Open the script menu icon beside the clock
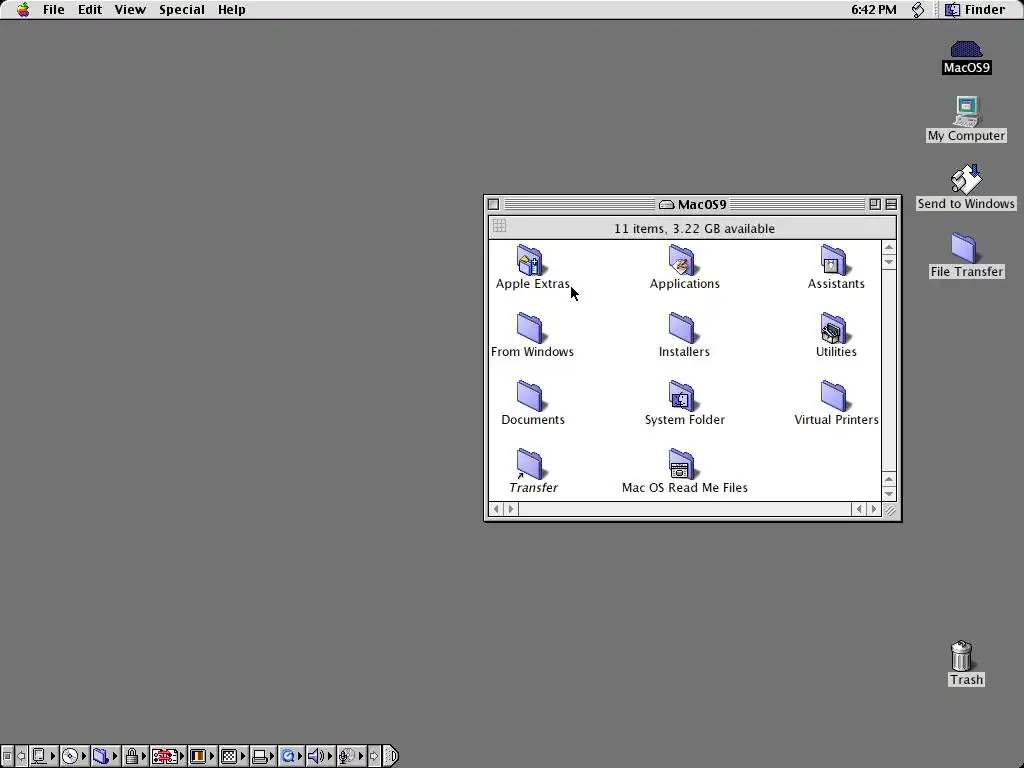This screenshot has width=1024, height=768. [918, 10]
